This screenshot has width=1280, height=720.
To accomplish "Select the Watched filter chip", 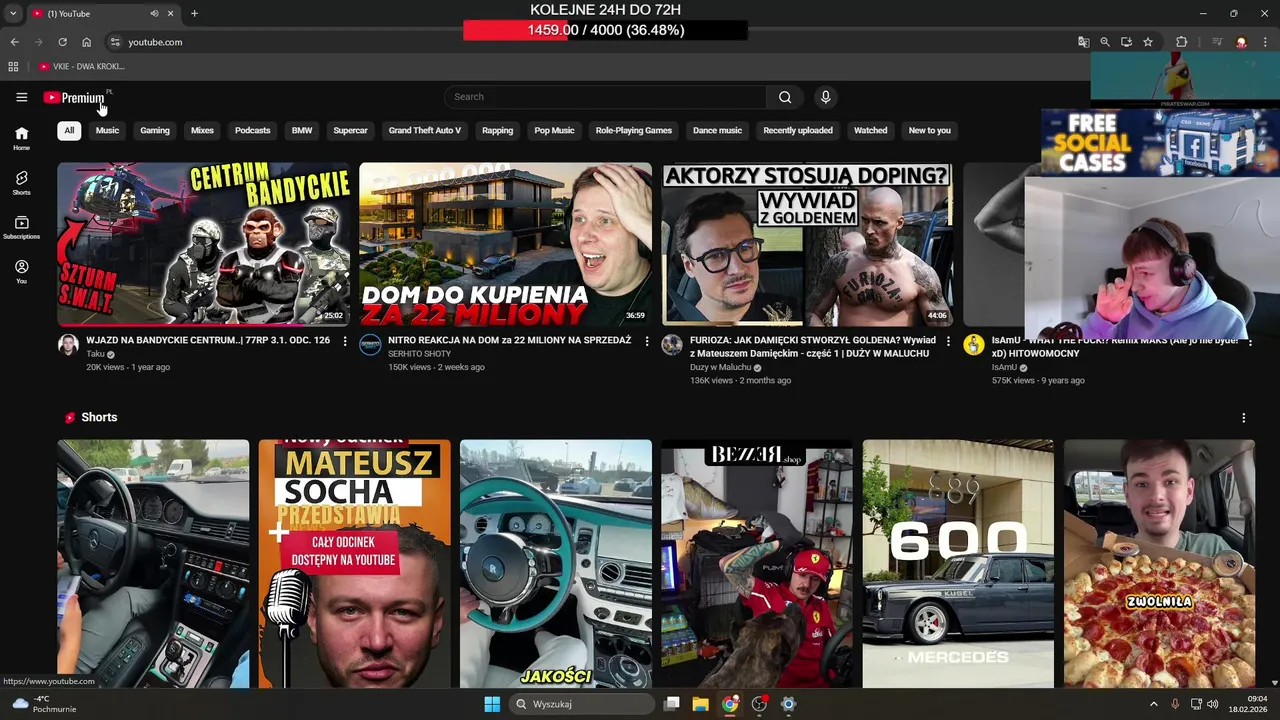I will (x=870, y=130).
